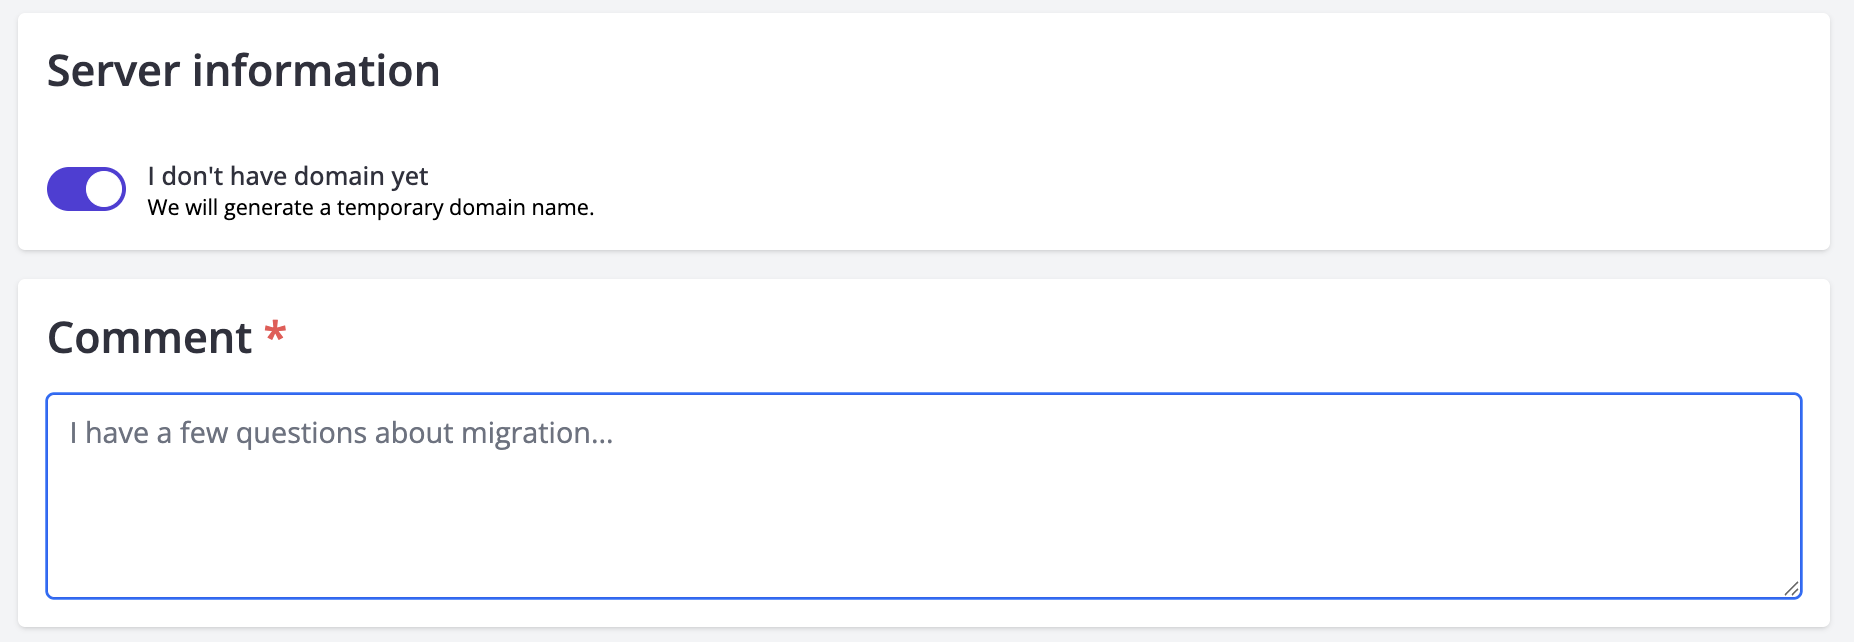Toggle the 'I don't have domain yet' switch

click(x=86, y=189)
